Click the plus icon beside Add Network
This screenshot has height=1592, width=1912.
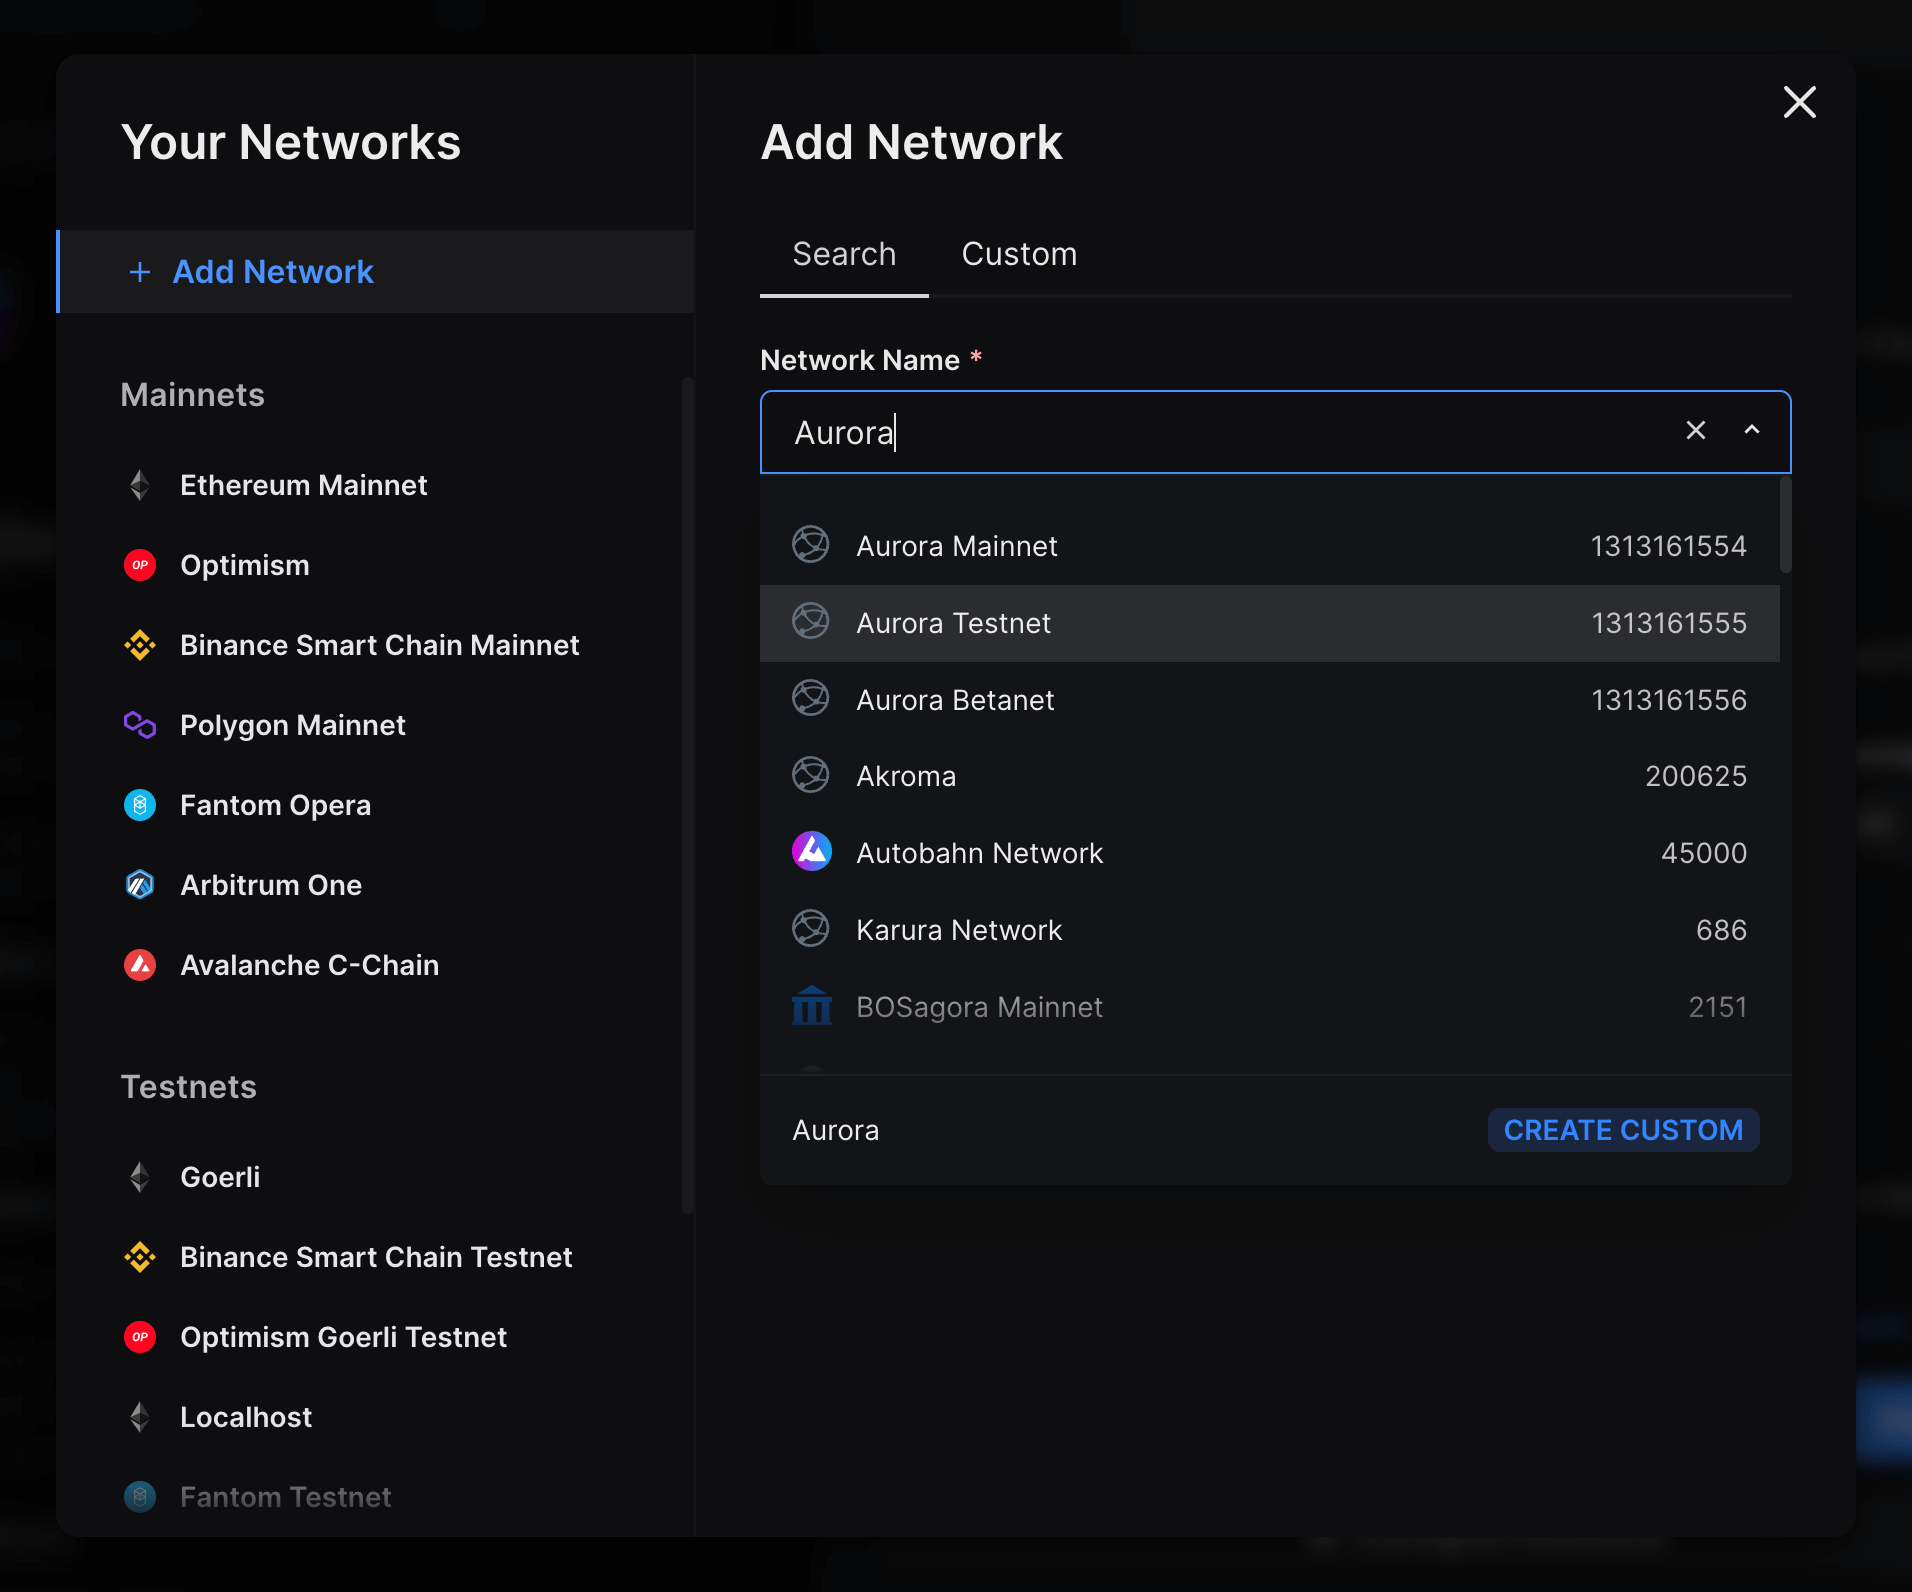pyautogui.click(x=140, y=272)
